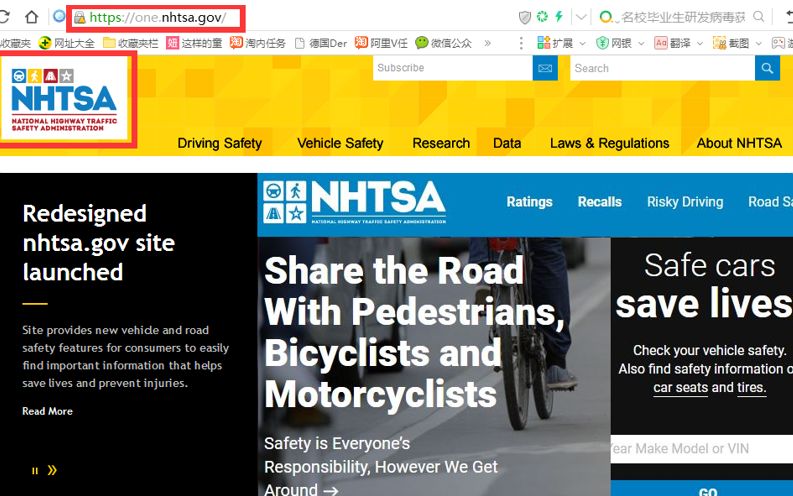
Task: Click the tires link
Action: (x=752, y=387)
